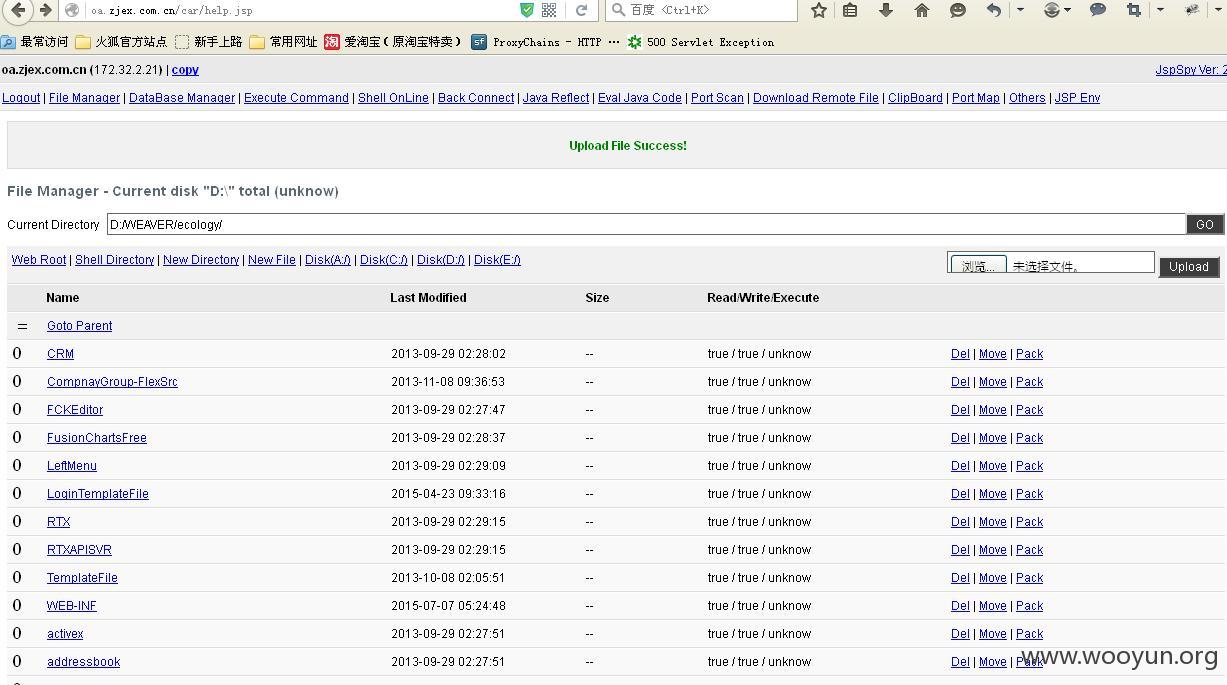The height and width of the screenshot is (685, 1227).
Task: Open dropdown next to crop icon
Action: (1160, 10)
